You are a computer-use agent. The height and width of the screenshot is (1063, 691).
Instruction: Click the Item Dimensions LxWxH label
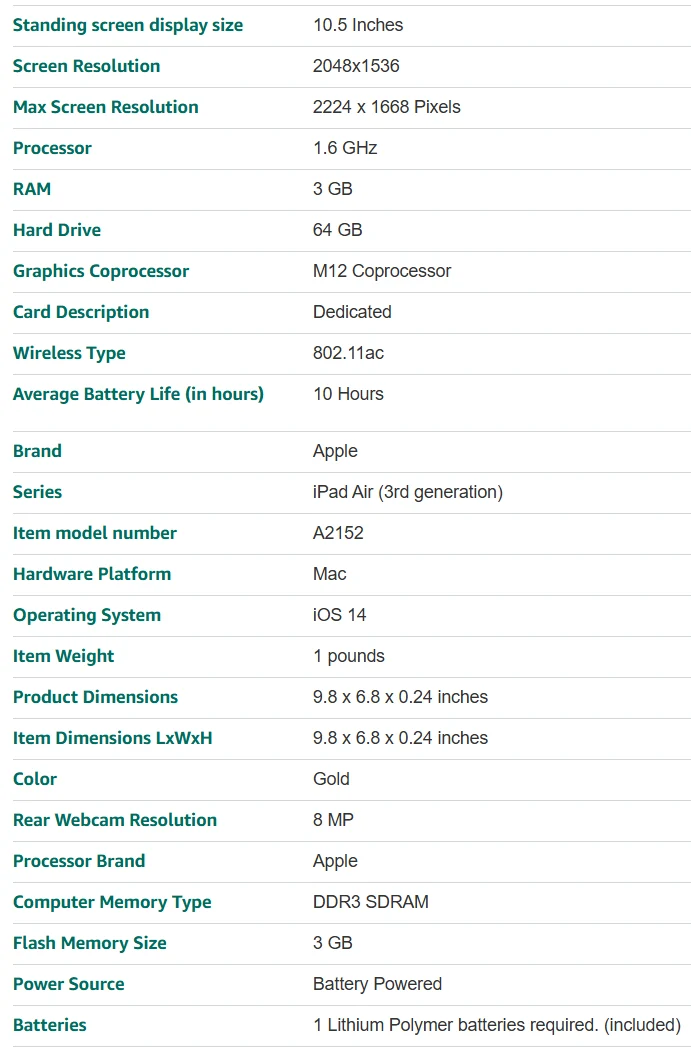(113, 738)
